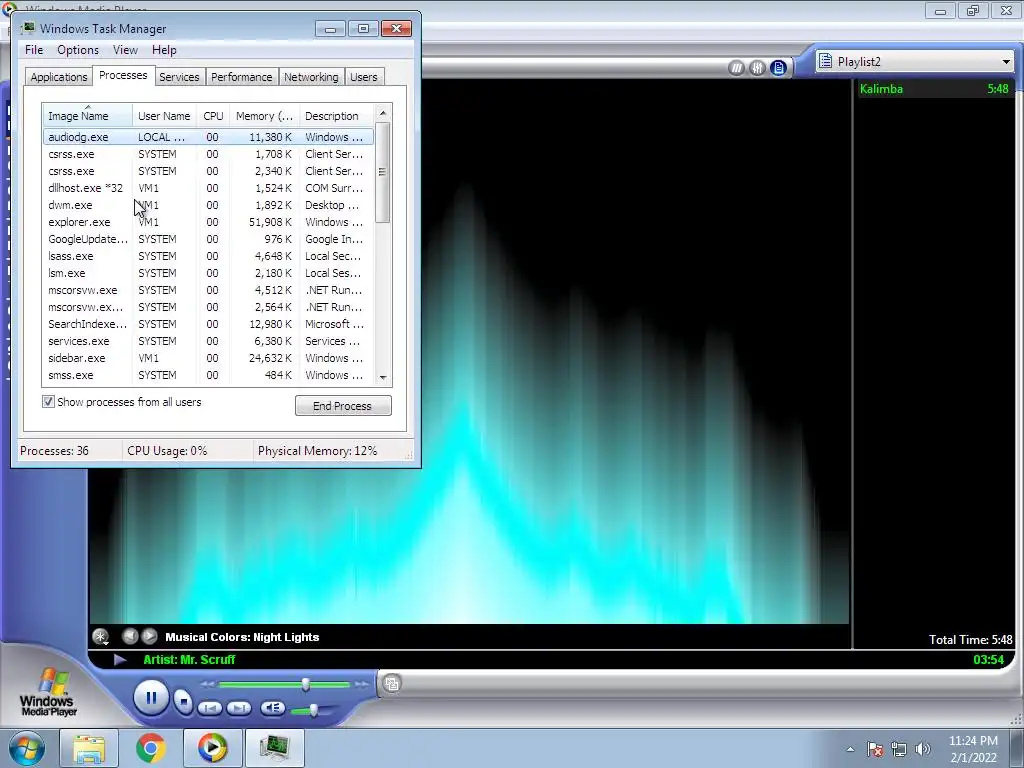
Task: Open Action Center flag icon
Action: click(875, 749)
